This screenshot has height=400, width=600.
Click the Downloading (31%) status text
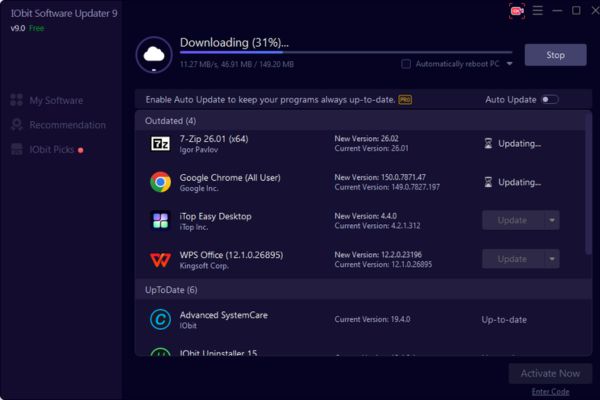tap(234, 42)
